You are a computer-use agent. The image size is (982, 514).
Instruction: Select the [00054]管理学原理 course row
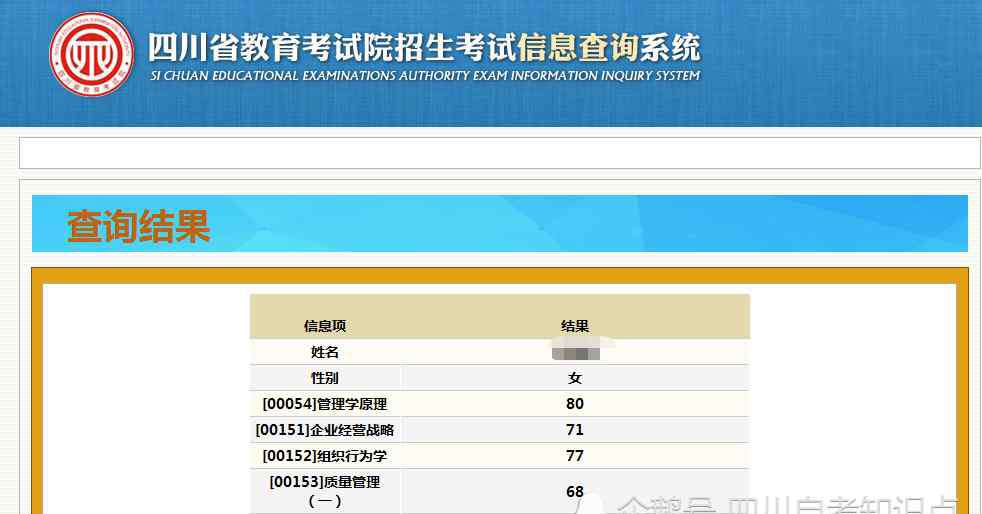click(x=325, y=404)
